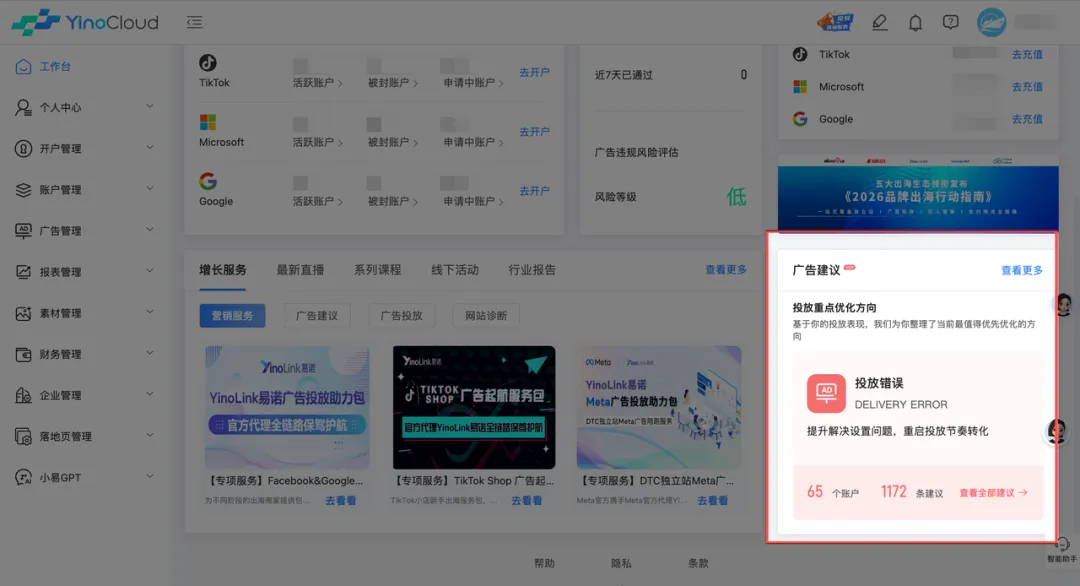1080x586 pixels.
Task: Click the 个人中心 person icon
Action: click(x=23, y=107)
